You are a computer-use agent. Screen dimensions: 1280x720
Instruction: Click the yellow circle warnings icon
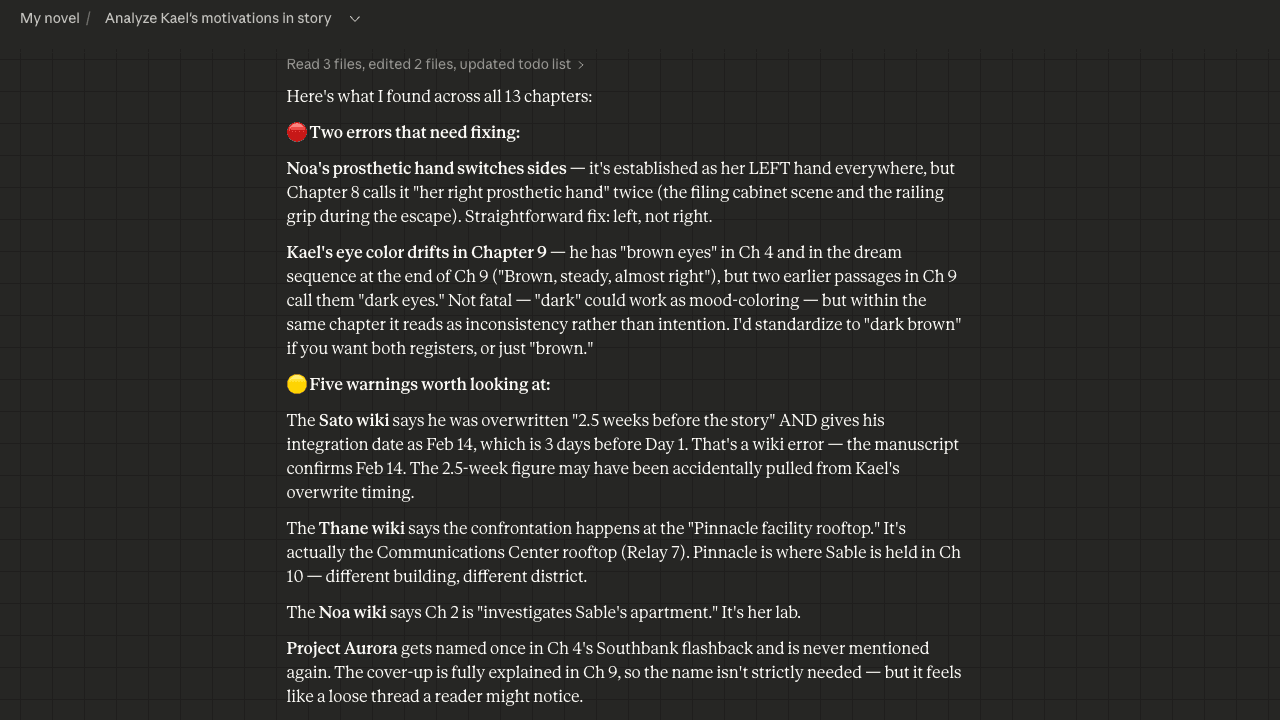(x=297, y=384)
